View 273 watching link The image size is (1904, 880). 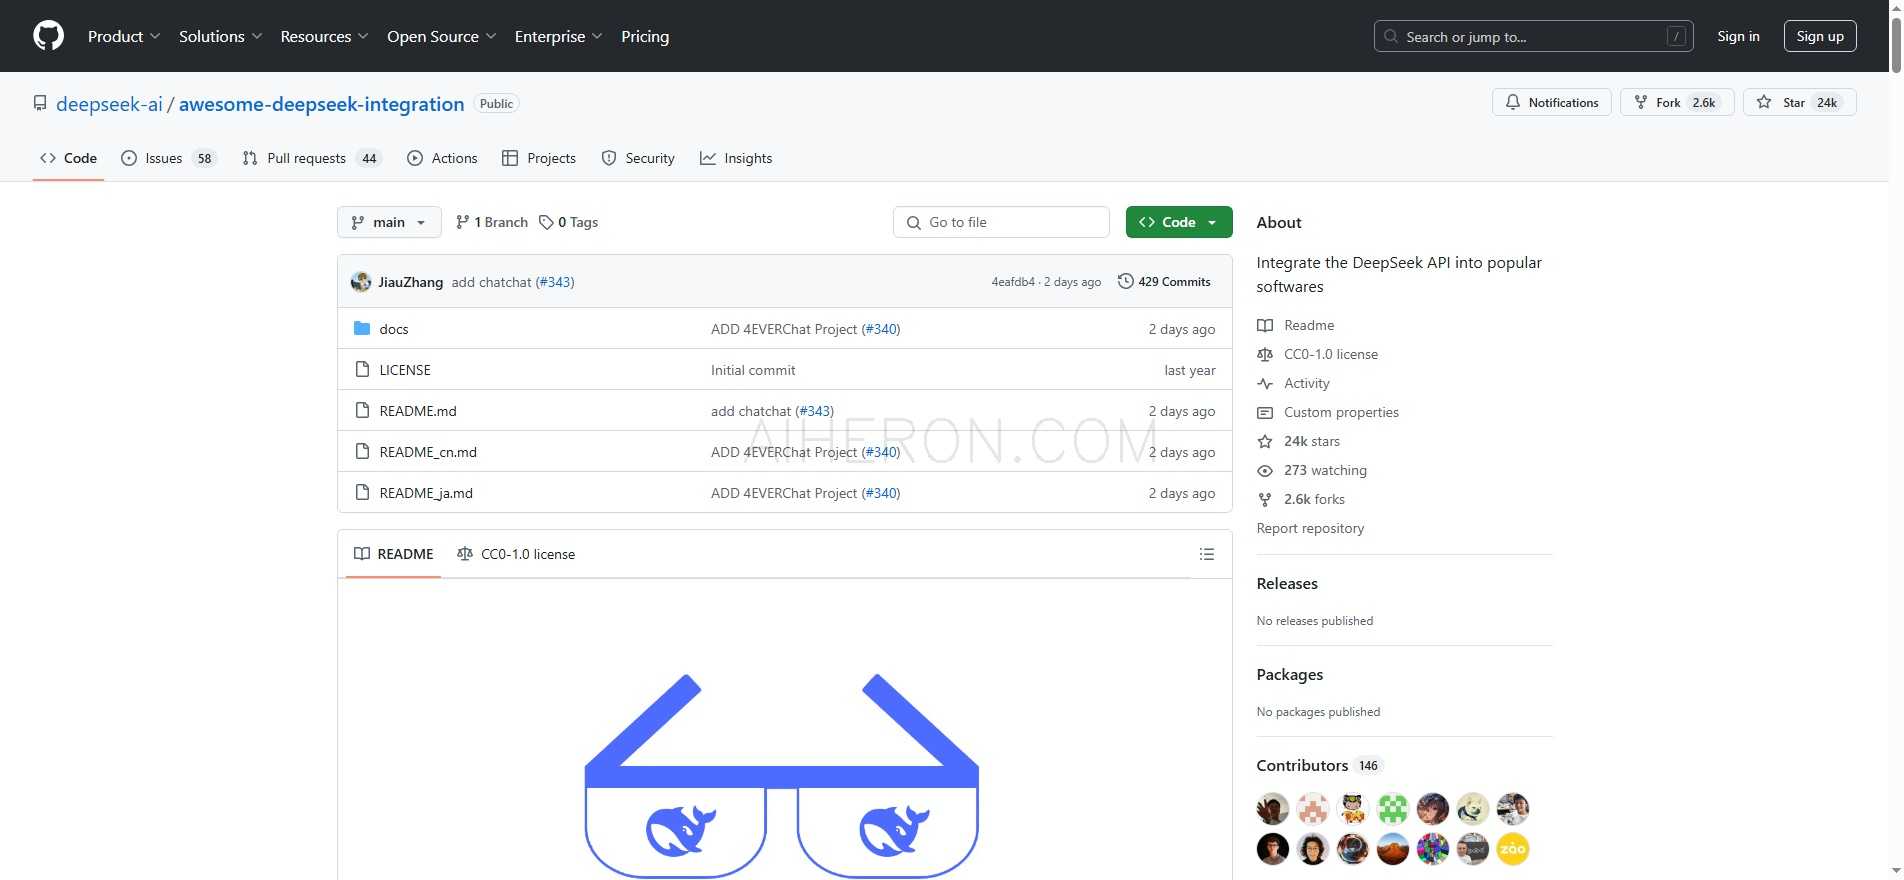1325,470
